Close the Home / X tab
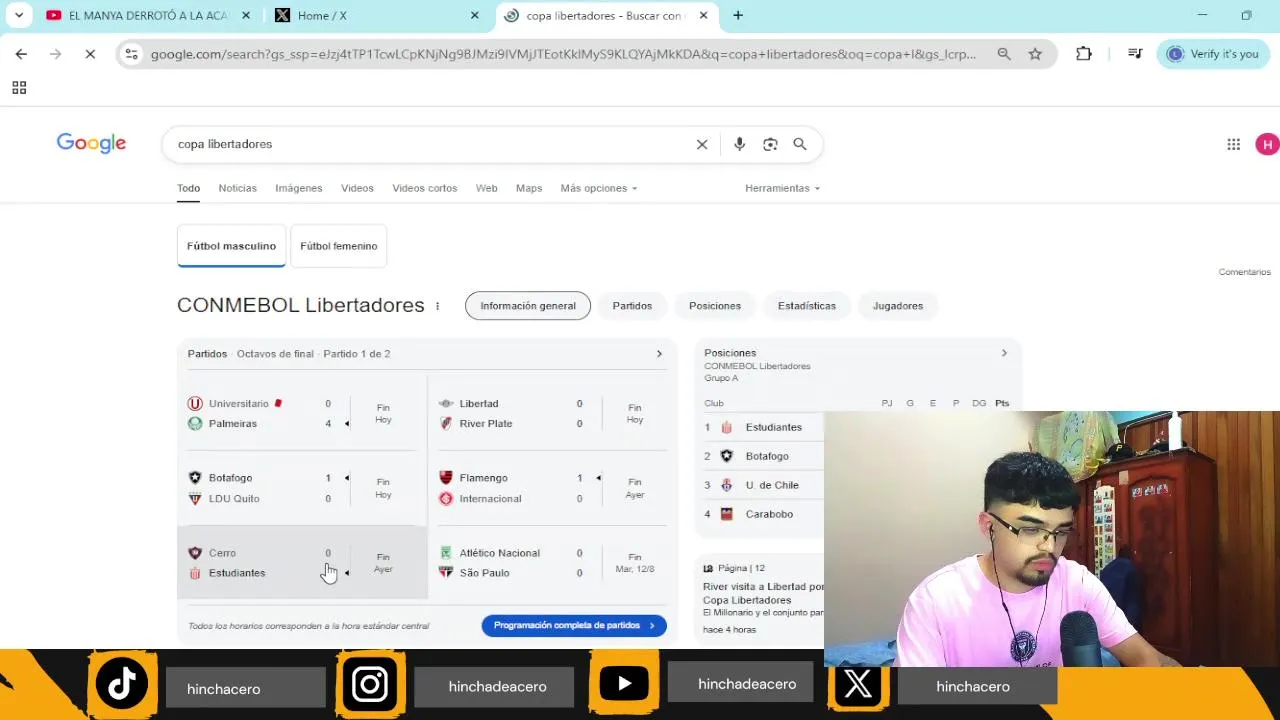Viewport: 1280px width, 720px height. point(475,15)
